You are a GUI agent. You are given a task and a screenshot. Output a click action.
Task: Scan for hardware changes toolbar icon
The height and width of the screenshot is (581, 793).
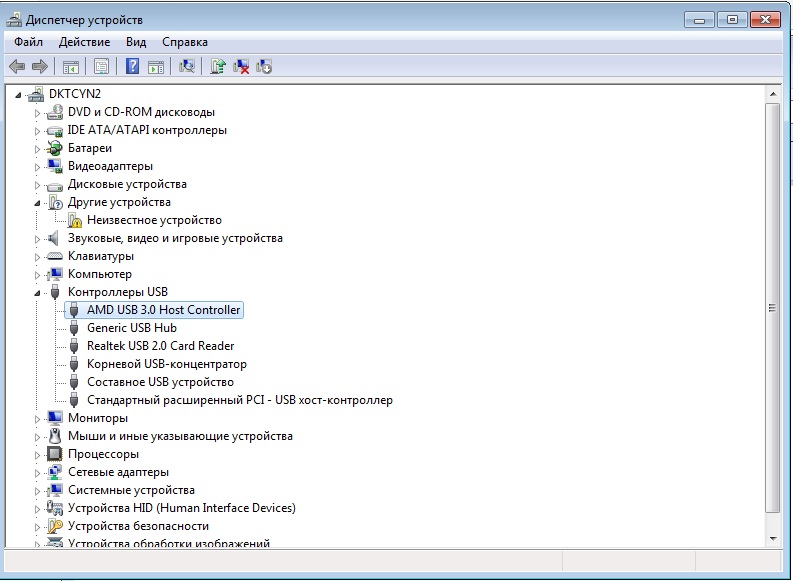pyautogui.click(x=187, y=66)
